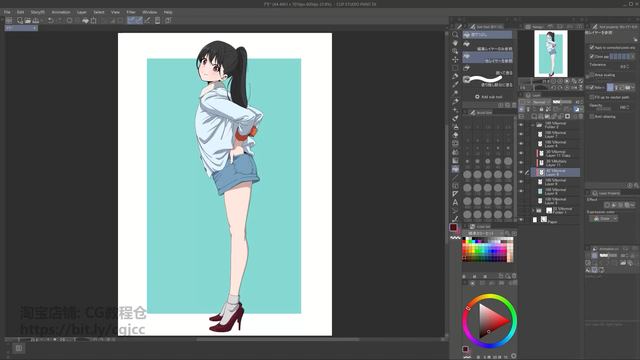Open the Effect options dropdown arrow
640x360 pixels.
[x=633, y=205]
